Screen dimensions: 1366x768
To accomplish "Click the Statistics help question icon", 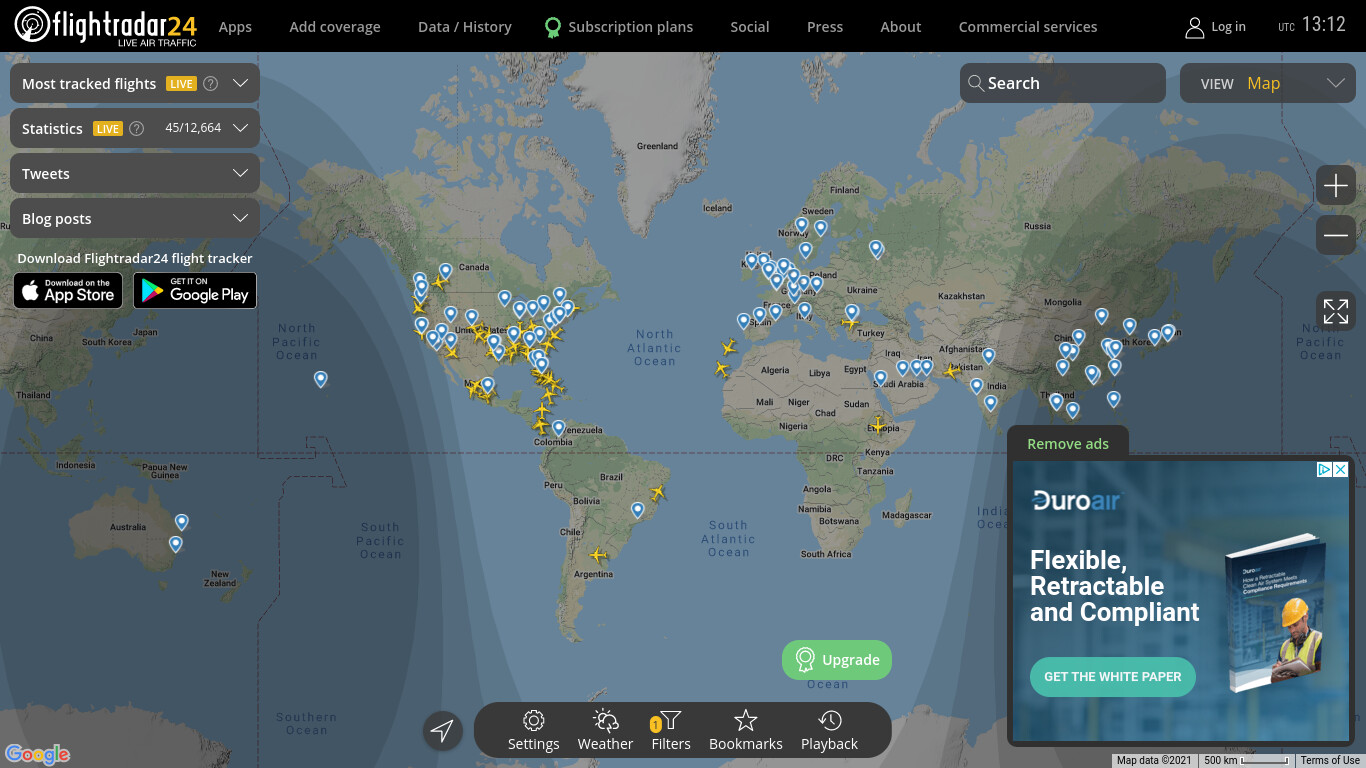I will tap(137, 128).
